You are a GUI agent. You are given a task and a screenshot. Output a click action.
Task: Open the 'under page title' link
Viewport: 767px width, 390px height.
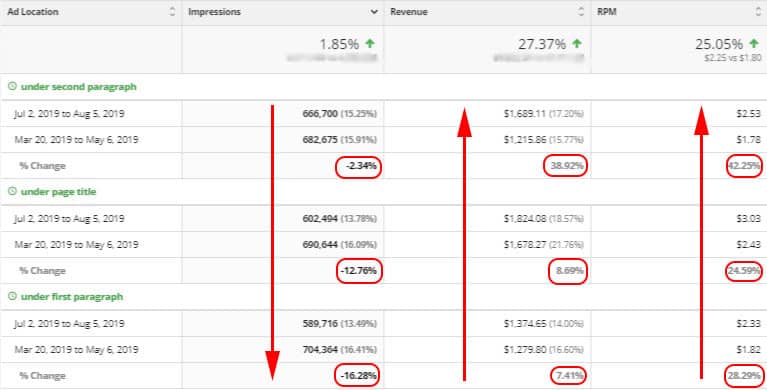58,192
